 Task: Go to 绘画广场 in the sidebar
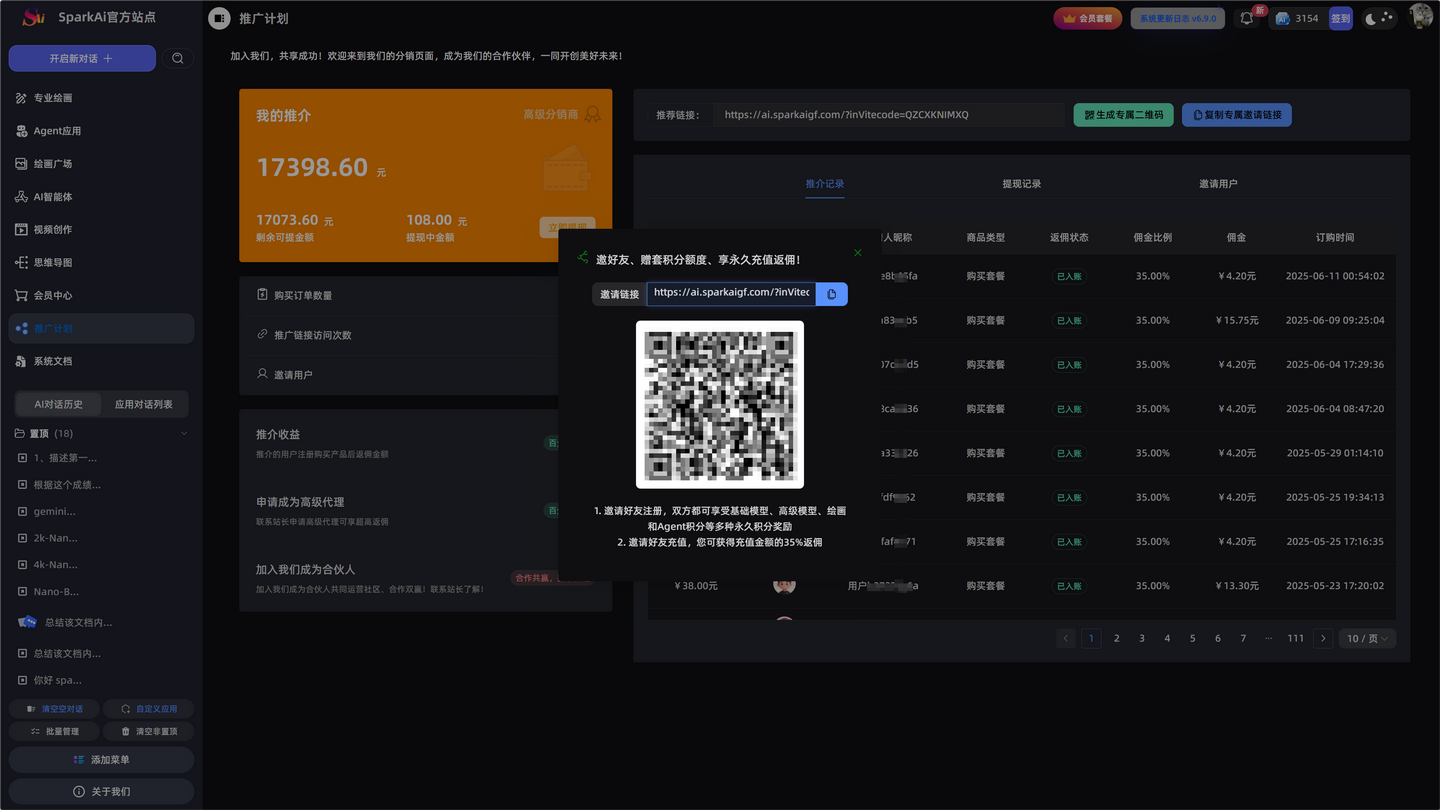click(101, 164)
